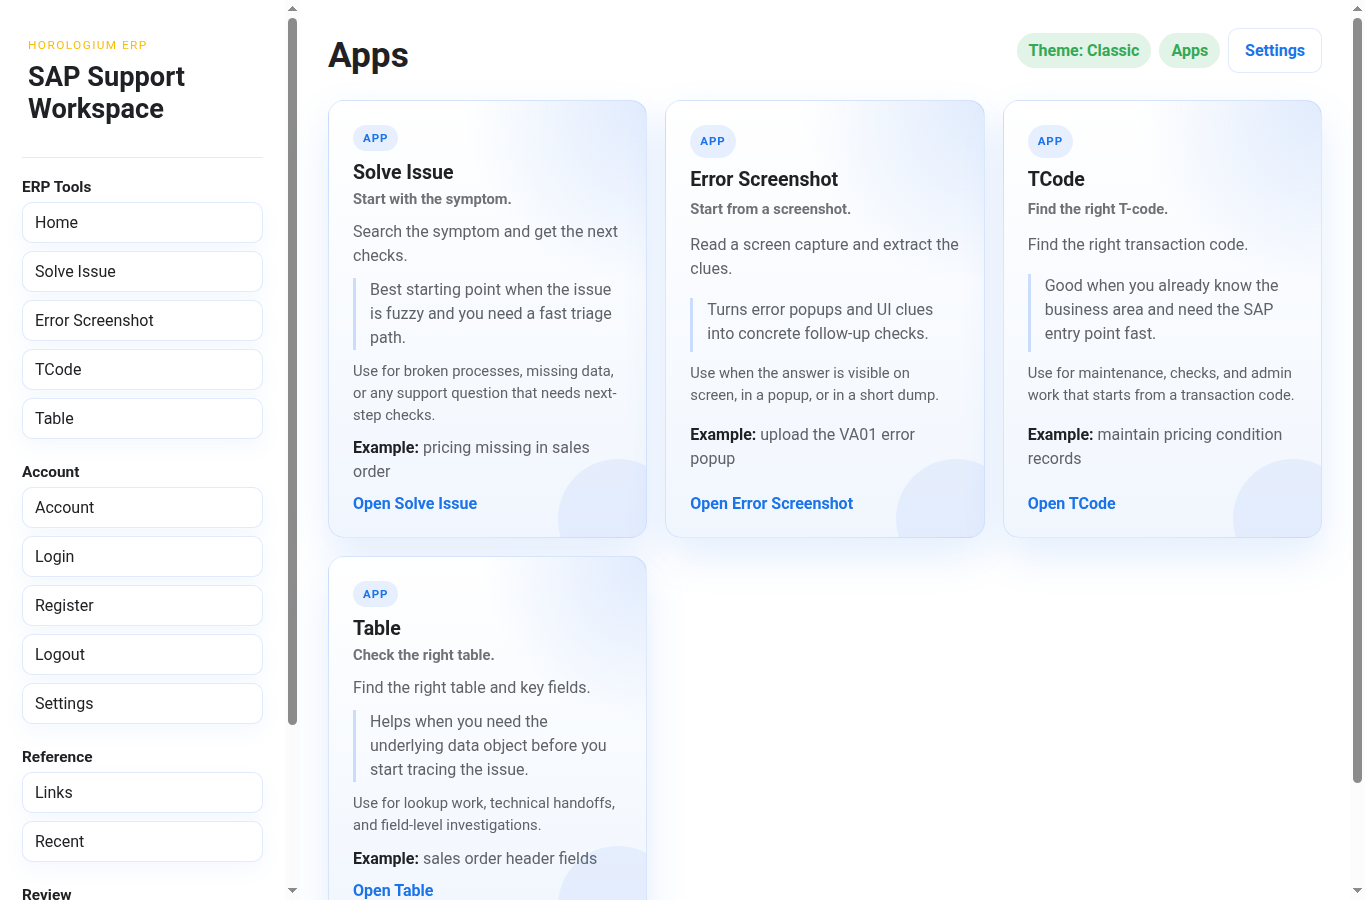This screenshot has width=1365, height=900.
Task: Open the Account sidebar item
Action: pyautogui.click(x=142, y=507)
